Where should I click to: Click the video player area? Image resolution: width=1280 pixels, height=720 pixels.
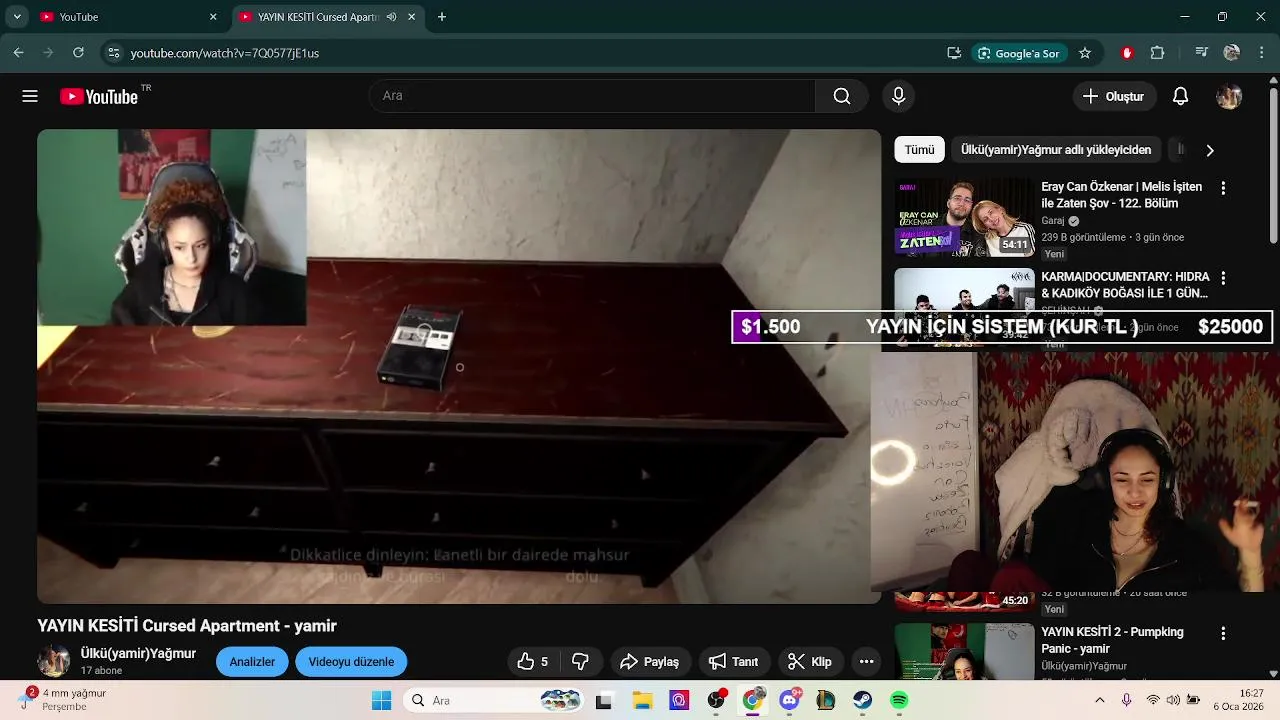(459, 366)
